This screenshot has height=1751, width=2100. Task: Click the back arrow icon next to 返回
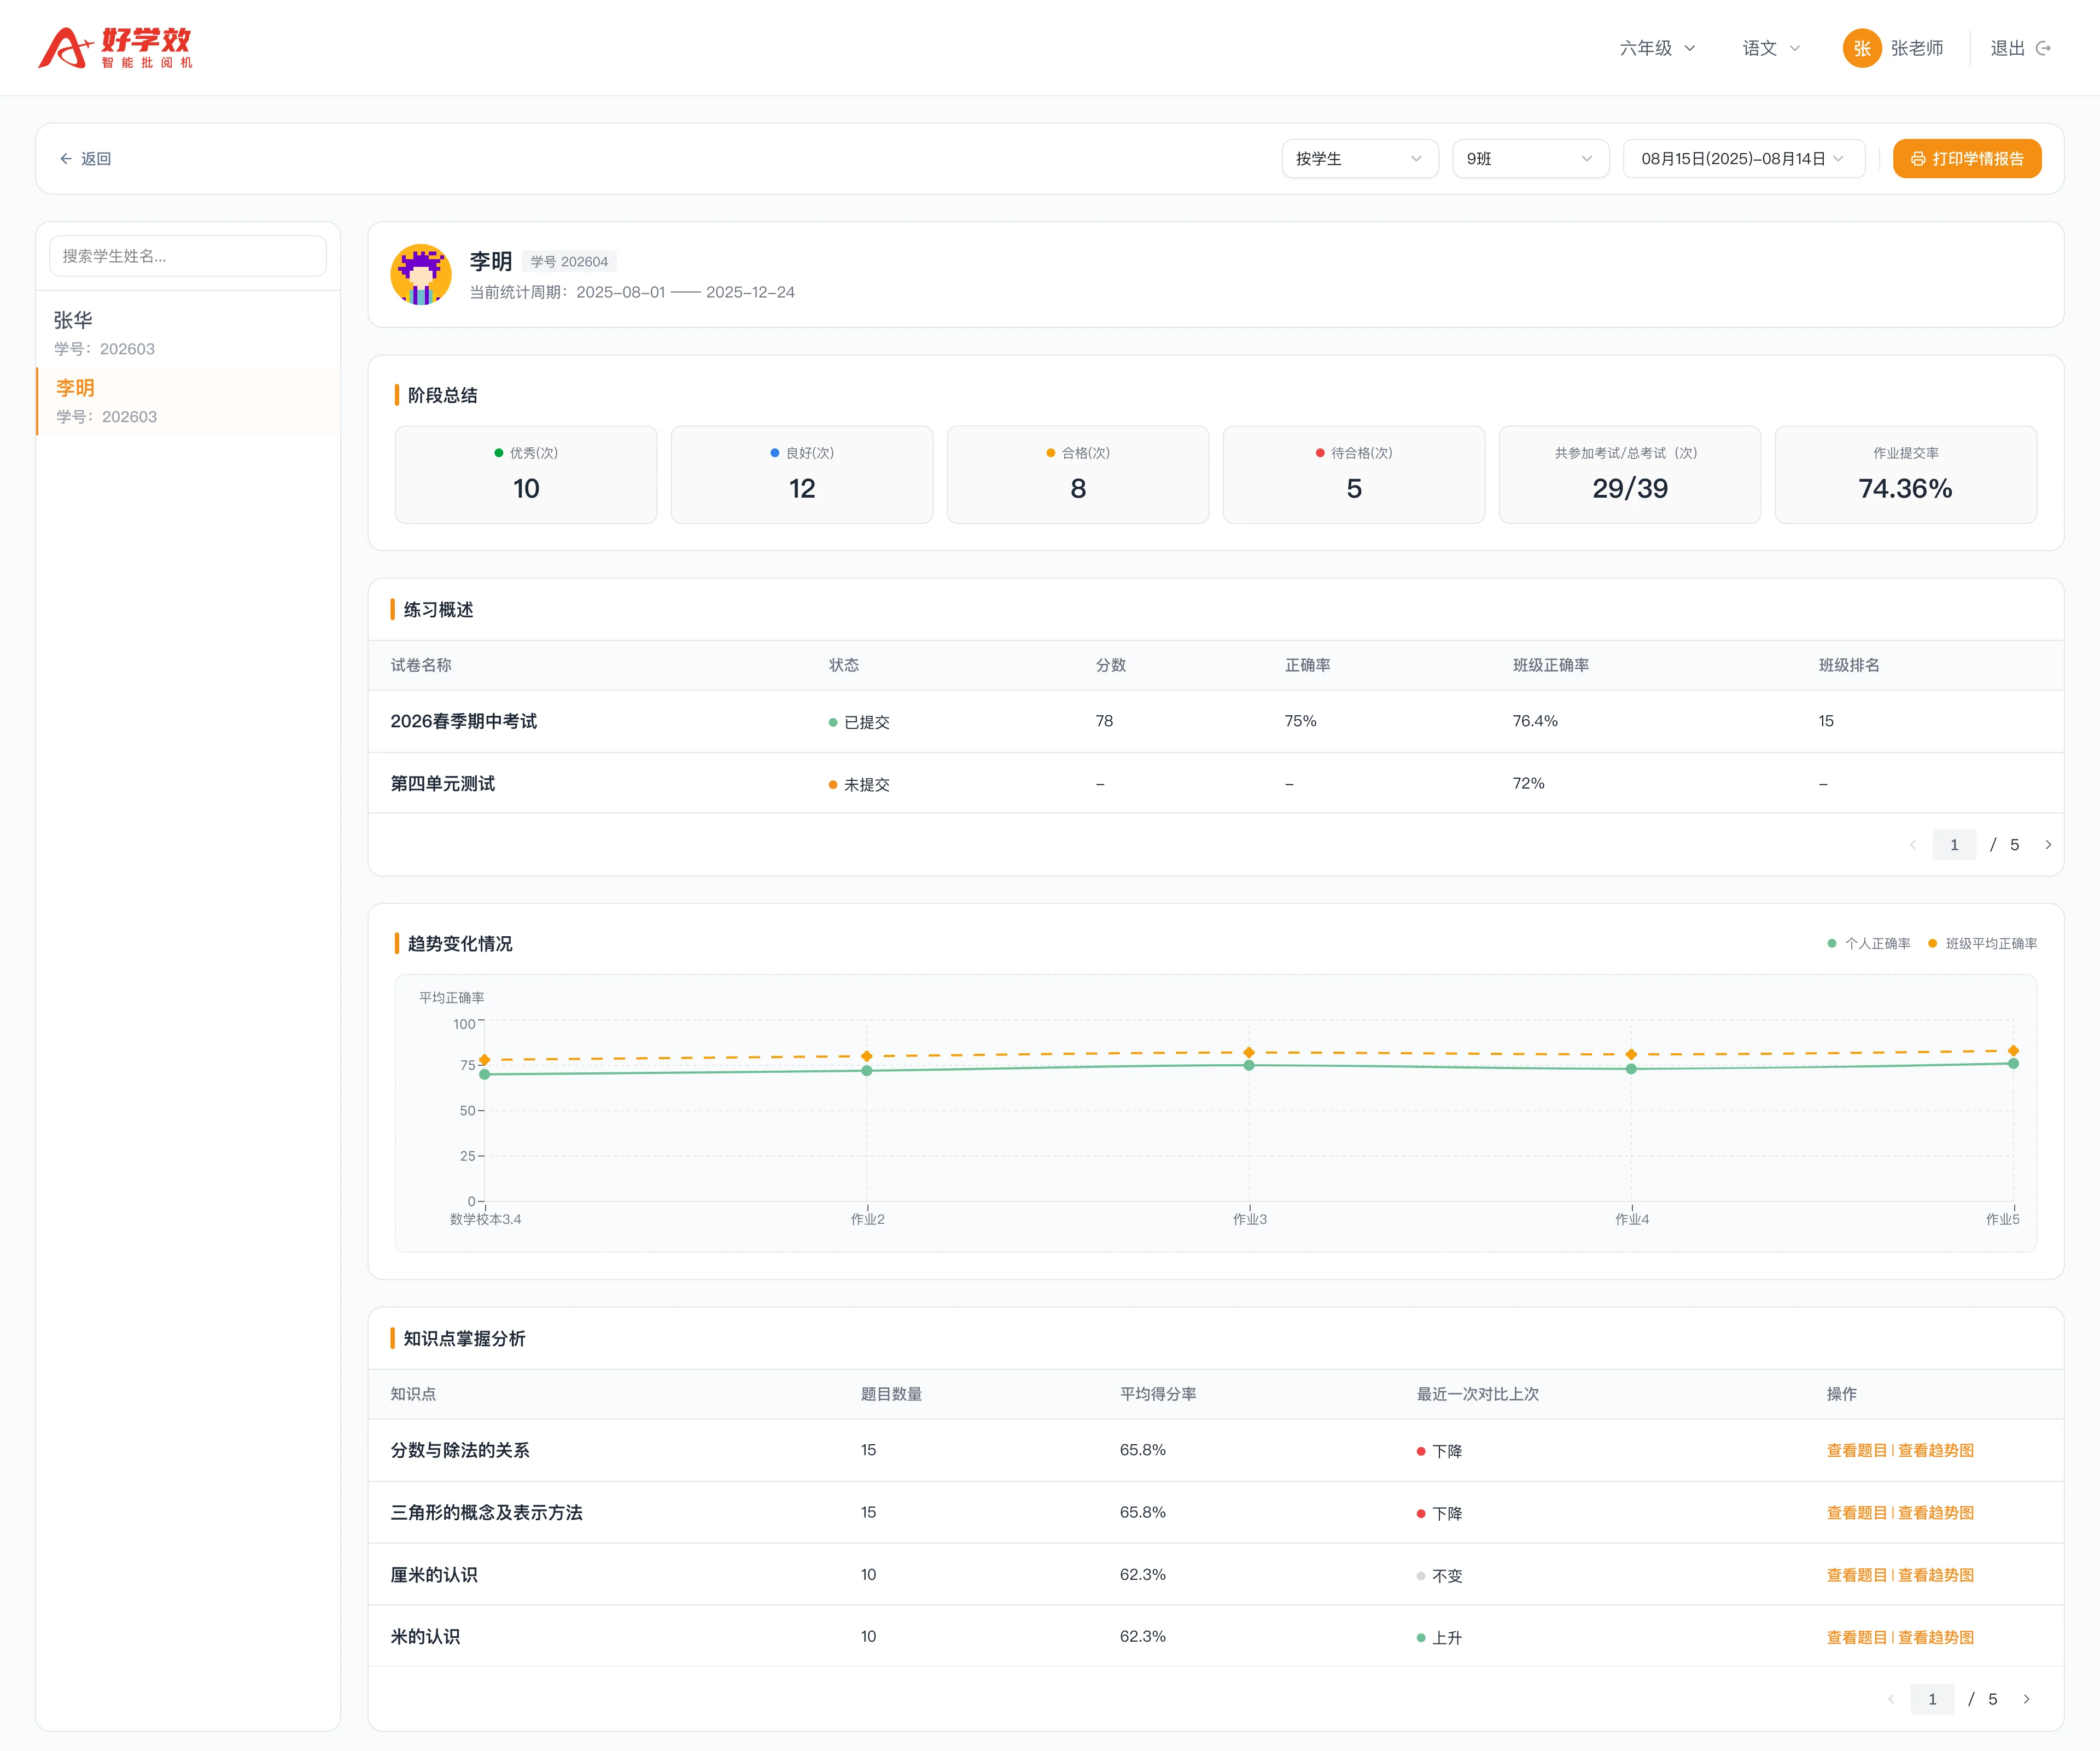click(66, 159)
